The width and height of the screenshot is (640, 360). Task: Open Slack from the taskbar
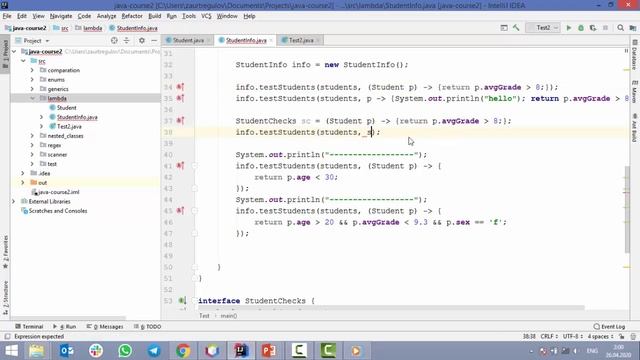(x=96, y=351)
